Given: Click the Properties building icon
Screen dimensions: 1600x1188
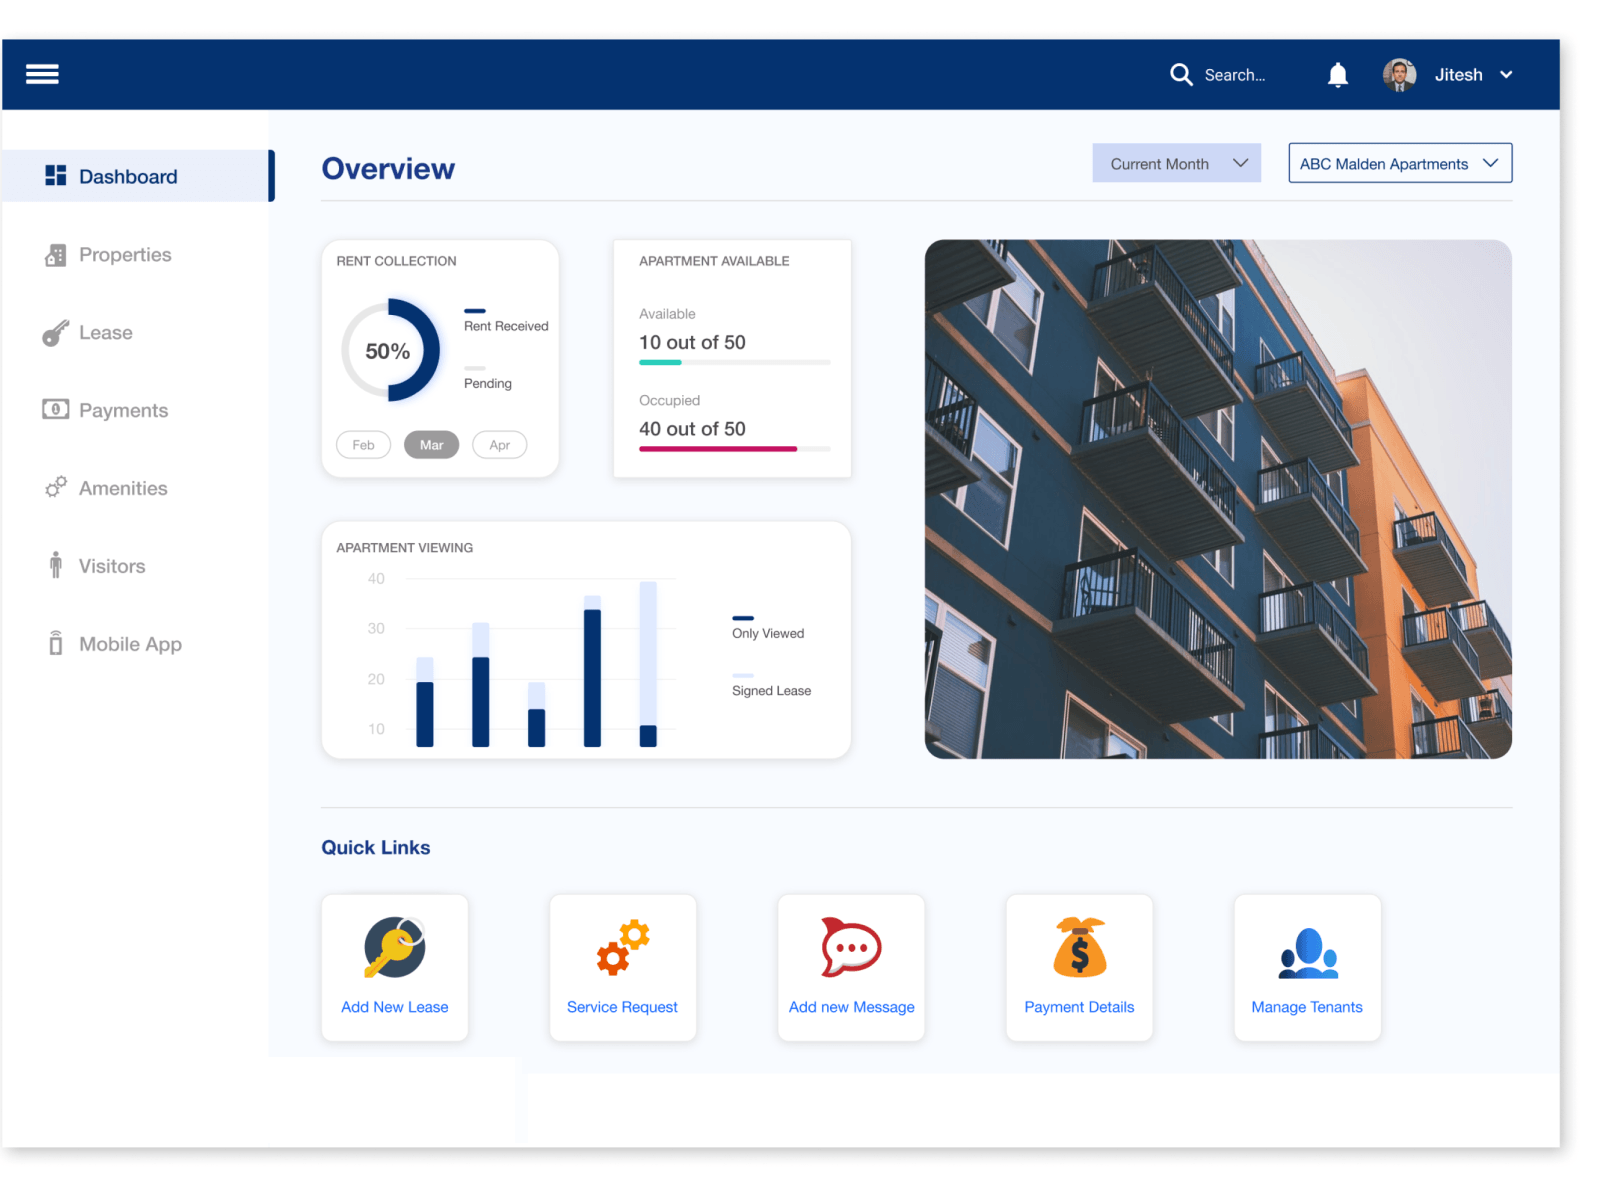Looking at the screenshot, I should (55, 255).
